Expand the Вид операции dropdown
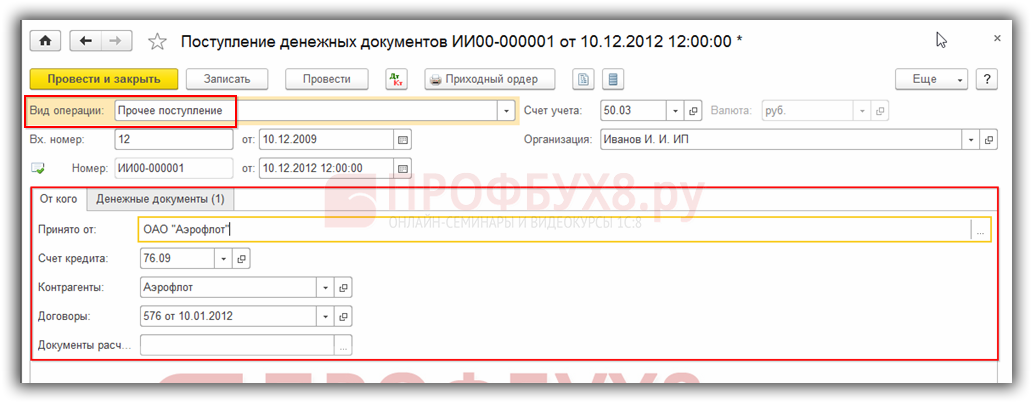The width and height of the screenshot is (1032, 403). click(505, 111)
